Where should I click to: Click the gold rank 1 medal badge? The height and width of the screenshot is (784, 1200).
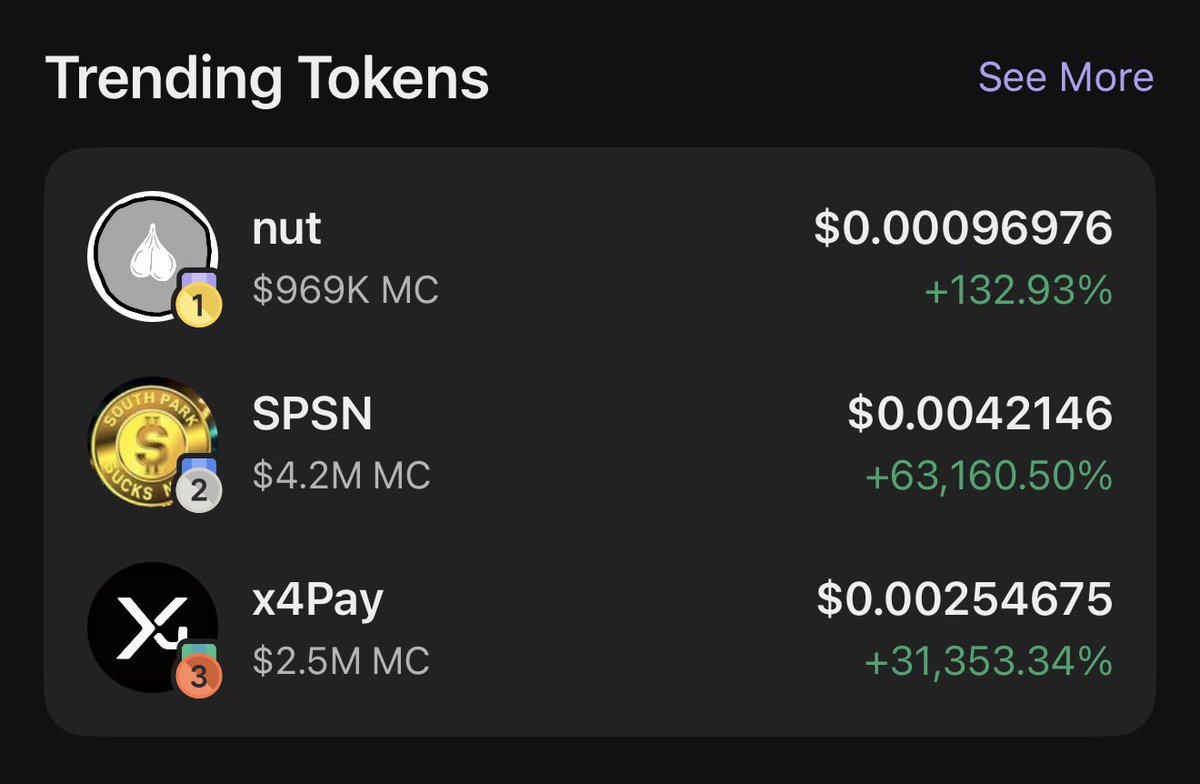(x=200, y=305)
